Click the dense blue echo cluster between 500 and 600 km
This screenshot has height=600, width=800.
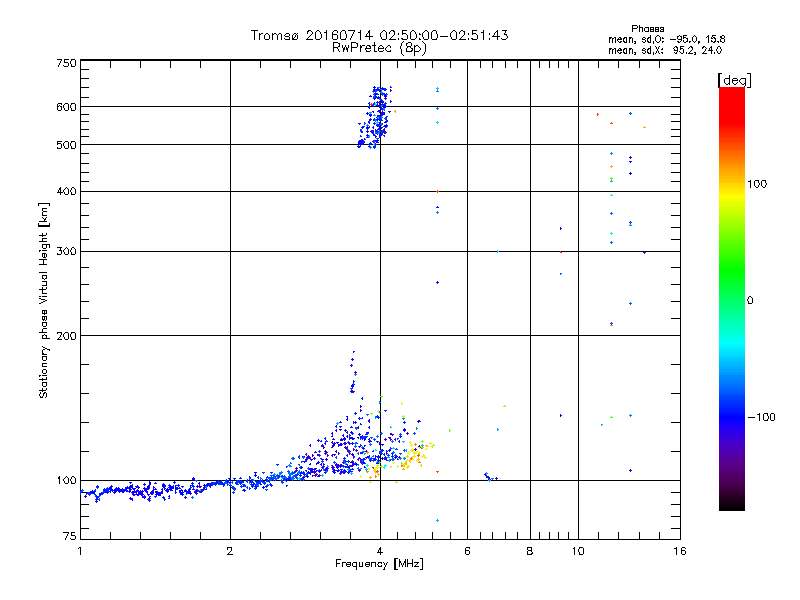coord(376,118)
